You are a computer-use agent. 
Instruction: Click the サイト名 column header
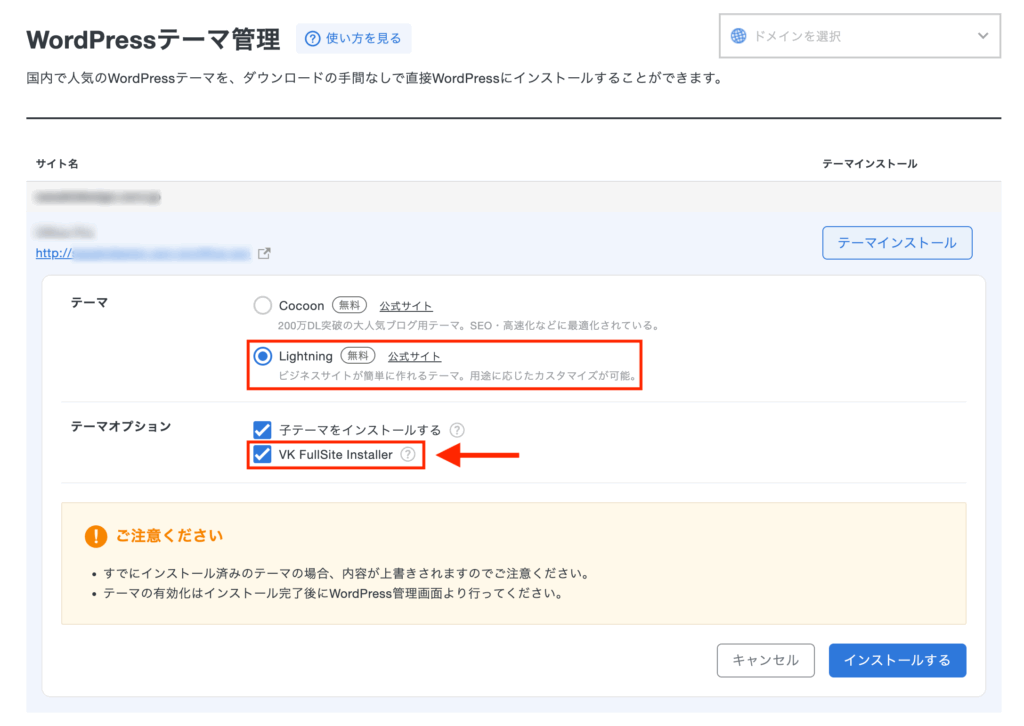[x=57, y=163]
